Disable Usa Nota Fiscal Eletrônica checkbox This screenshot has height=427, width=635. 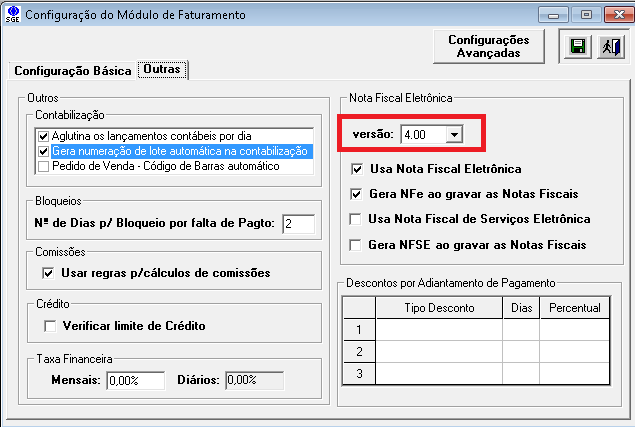pos(357,169)
